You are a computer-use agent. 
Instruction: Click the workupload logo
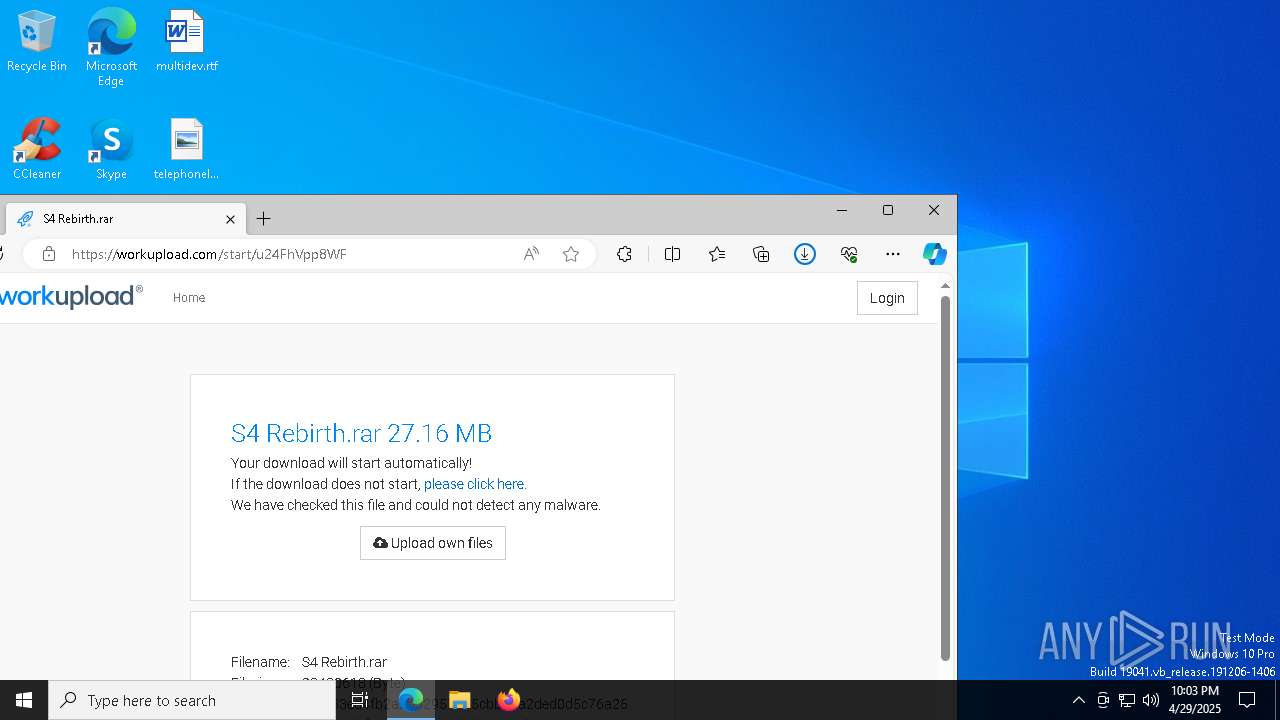[71, 297]
